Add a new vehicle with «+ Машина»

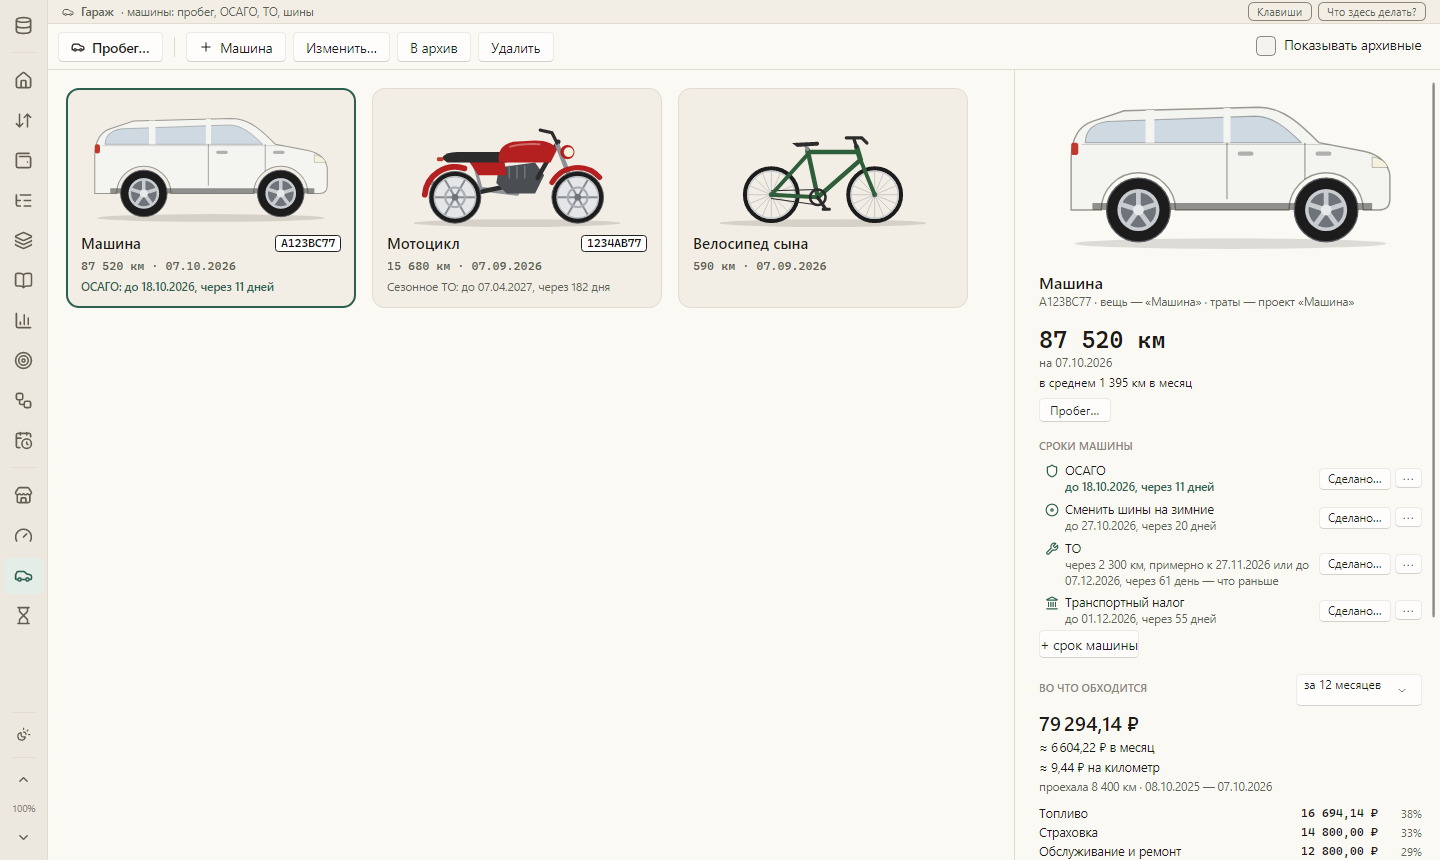coord(236,47)
